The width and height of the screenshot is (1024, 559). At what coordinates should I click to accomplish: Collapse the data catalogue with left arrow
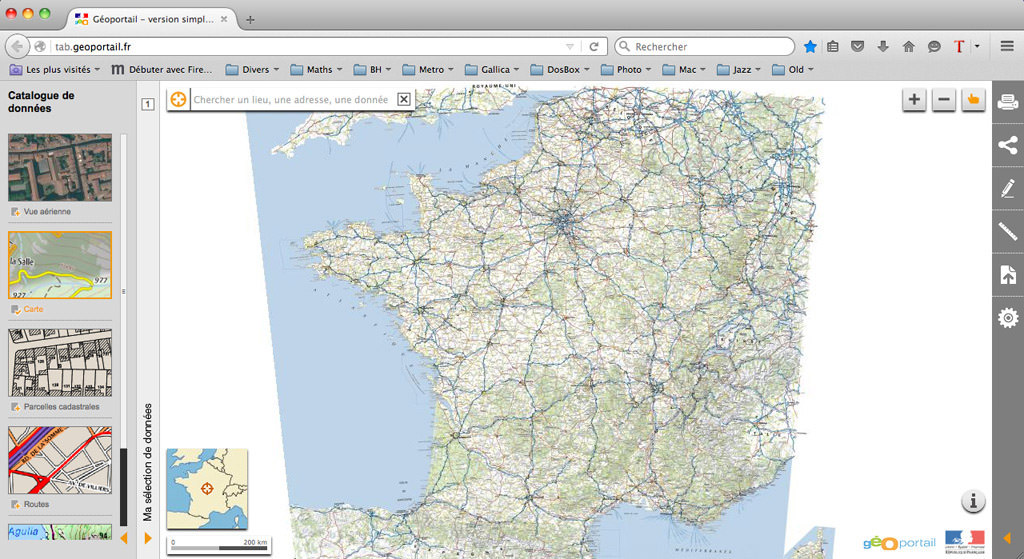[124, 538]
